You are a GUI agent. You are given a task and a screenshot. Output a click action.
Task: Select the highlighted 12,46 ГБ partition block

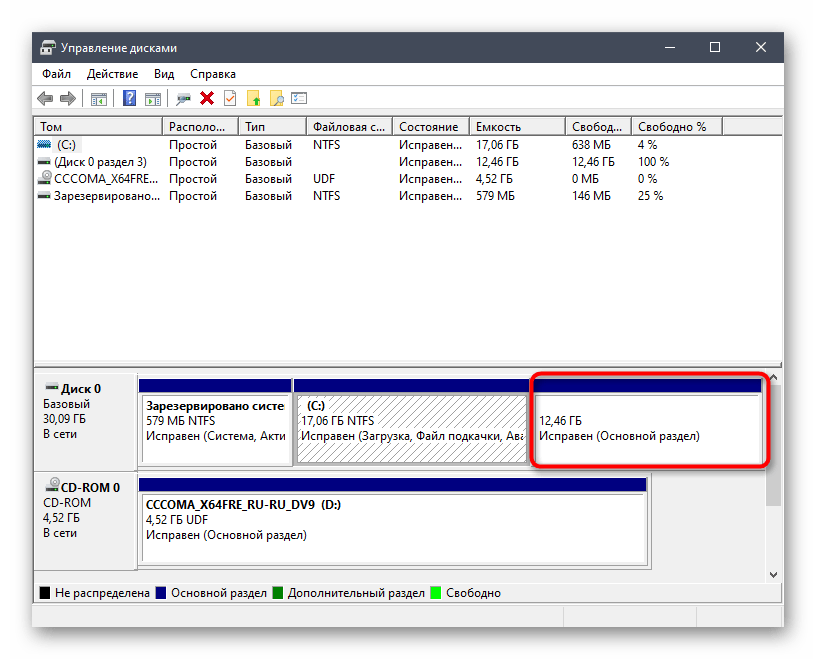click(x=648, y=427)
